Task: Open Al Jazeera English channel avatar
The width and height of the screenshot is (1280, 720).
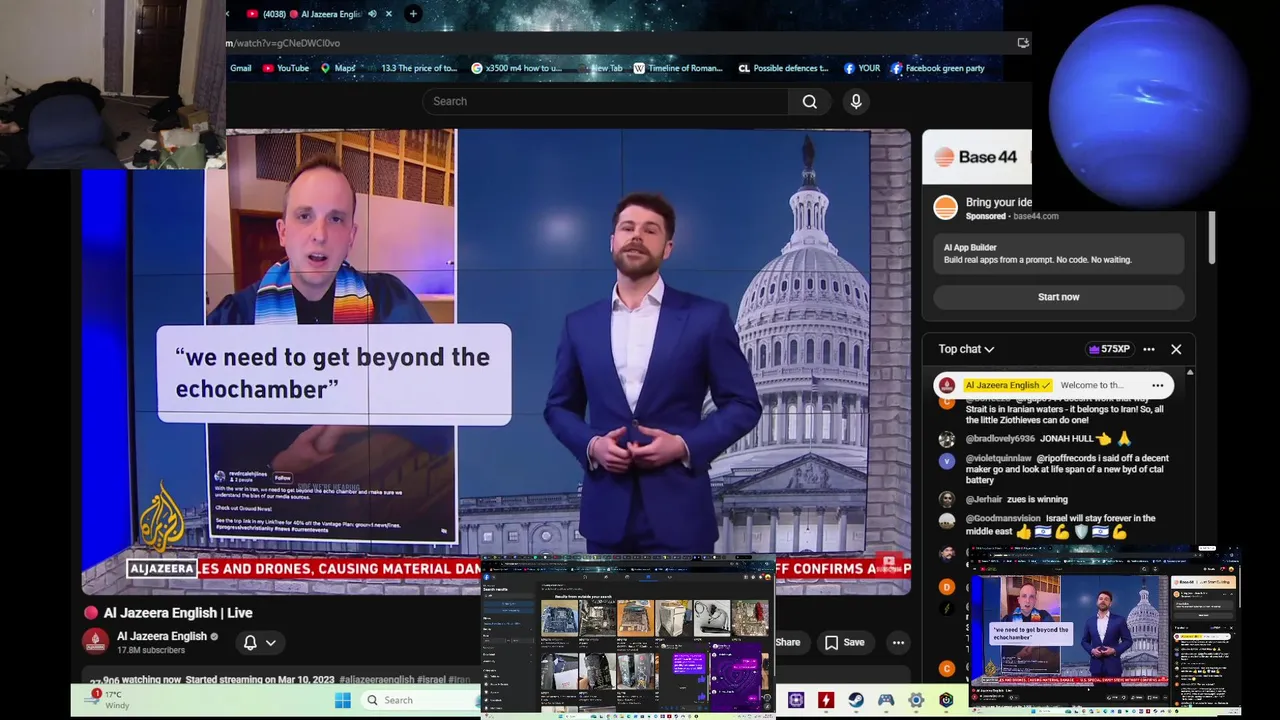Action: coord(96,641)
